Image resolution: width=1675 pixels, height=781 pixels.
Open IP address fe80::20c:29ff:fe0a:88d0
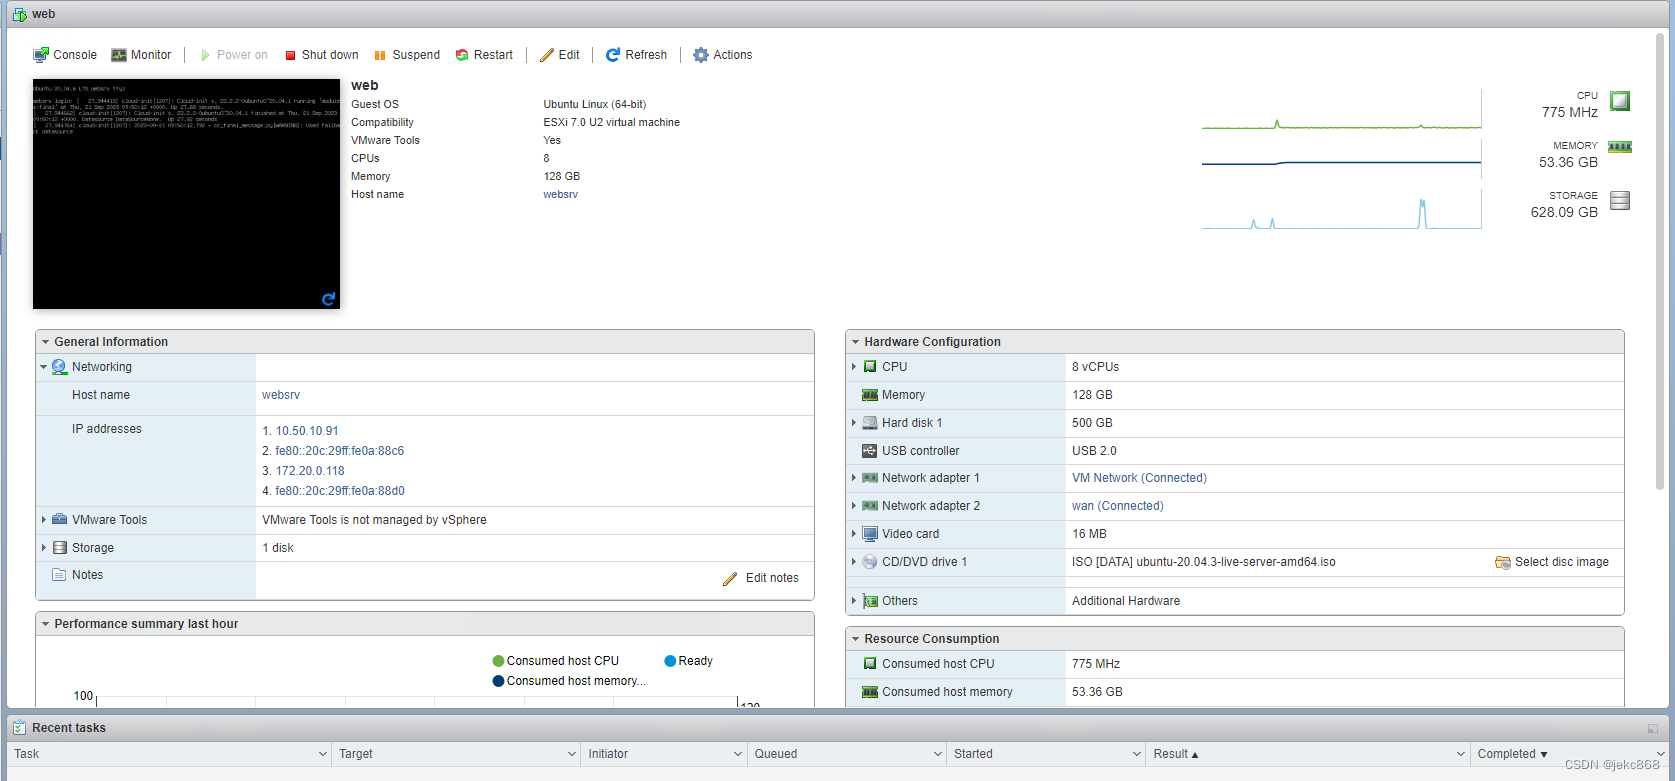click(340, 491)
